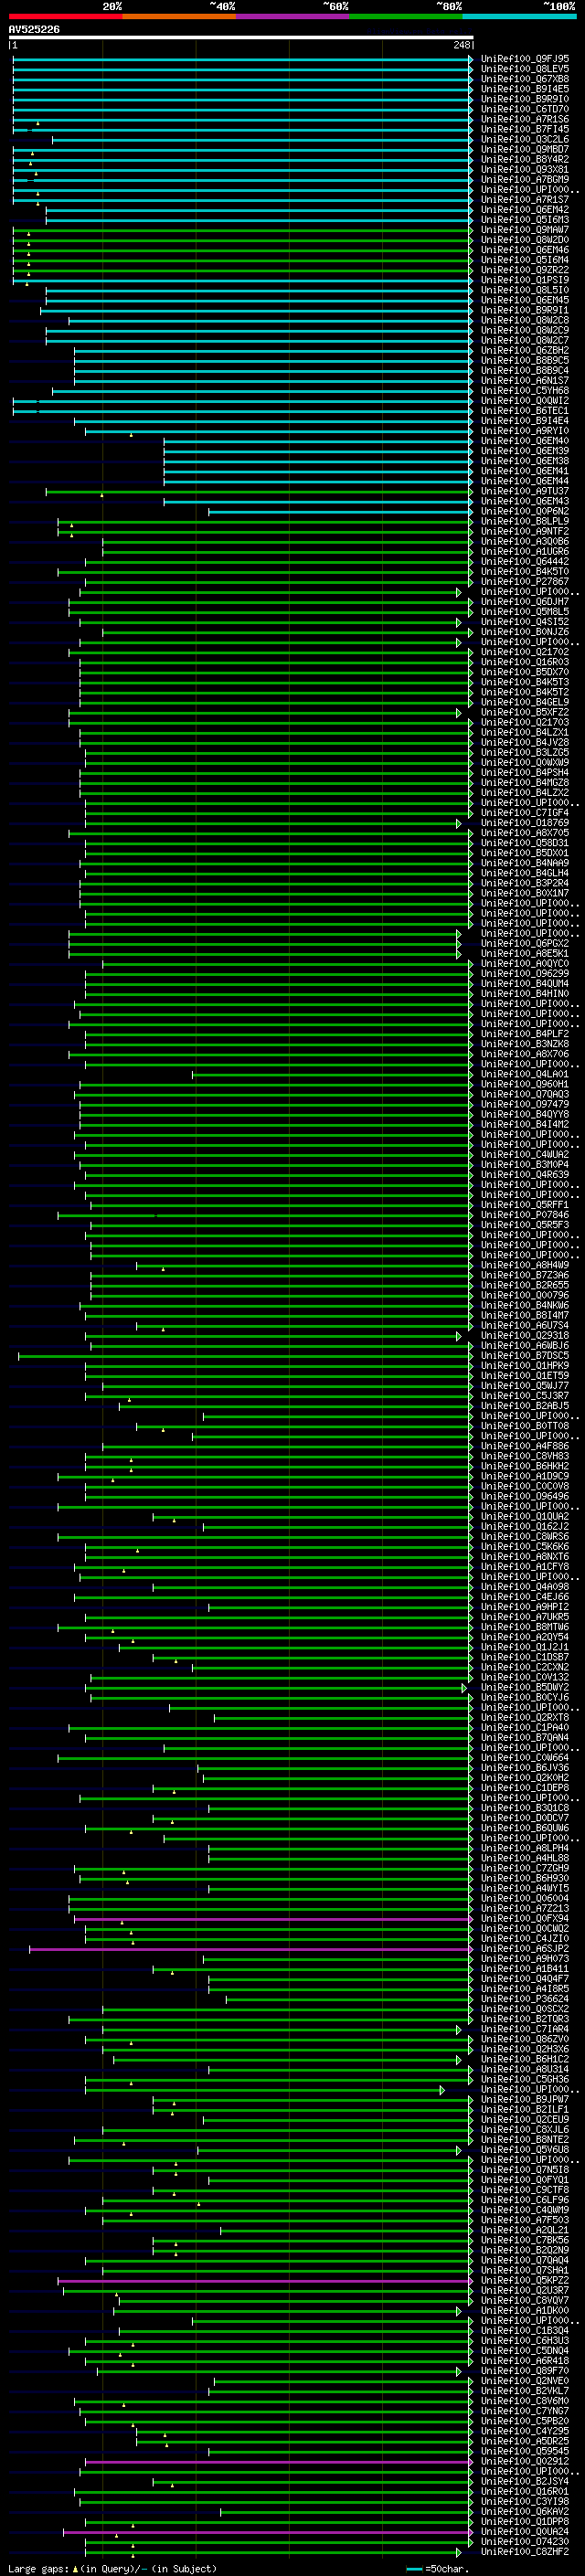Click the green ~80% identity legend bar
This screenshot has width=585, height=2576.
pos(406,17)
